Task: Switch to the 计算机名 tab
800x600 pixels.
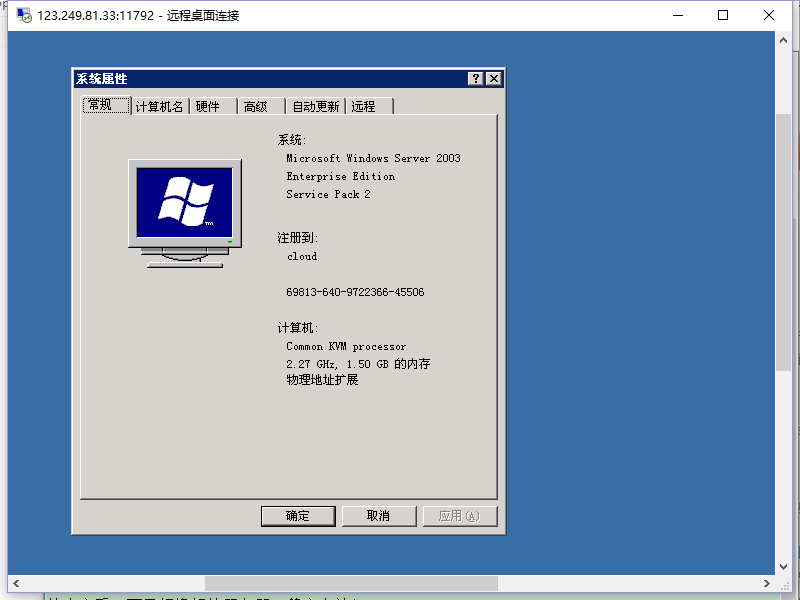Action: pyautogui.click(x=160, y=107)
